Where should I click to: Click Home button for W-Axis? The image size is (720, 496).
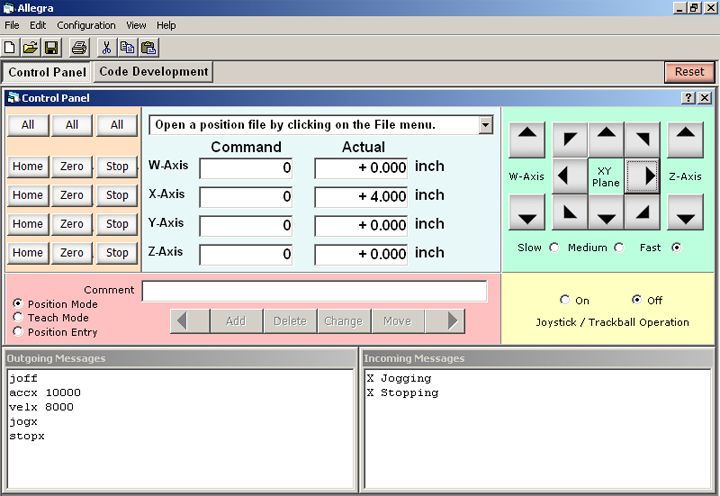click(x=28, y=166)
